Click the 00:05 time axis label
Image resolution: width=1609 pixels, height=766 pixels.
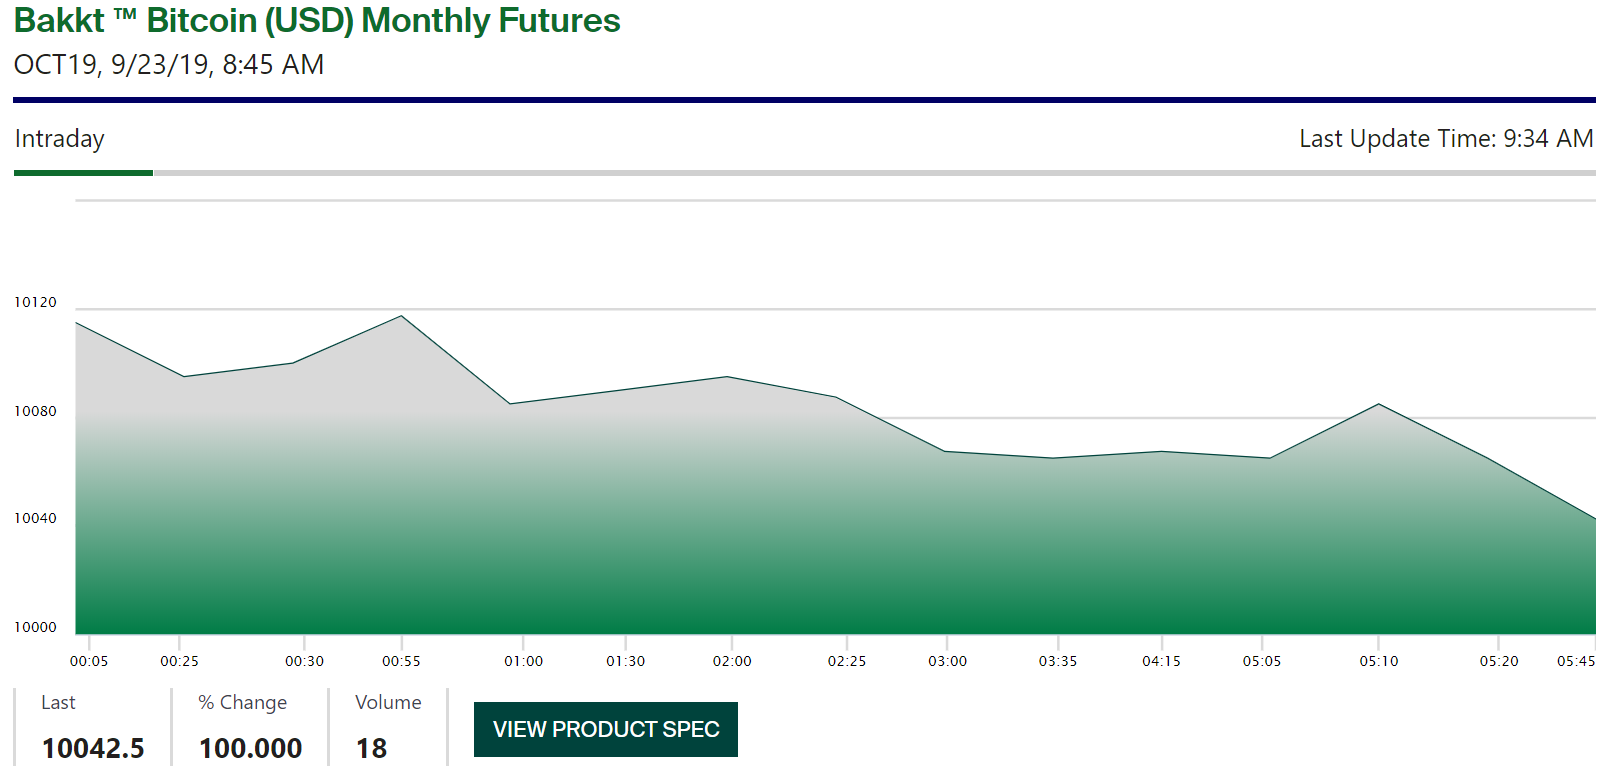[89, 661]
